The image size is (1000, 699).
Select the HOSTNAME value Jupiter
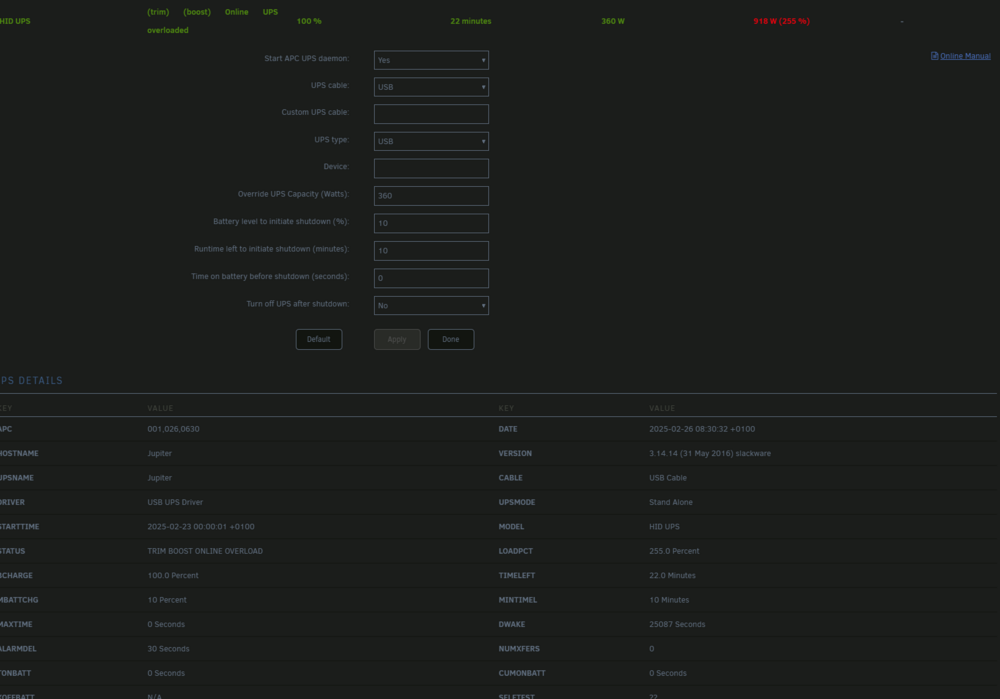point(159,453)
